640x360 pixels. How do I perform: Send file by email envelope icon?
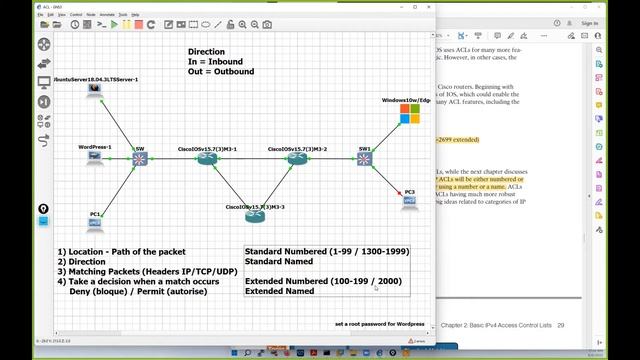click(584, 36)
